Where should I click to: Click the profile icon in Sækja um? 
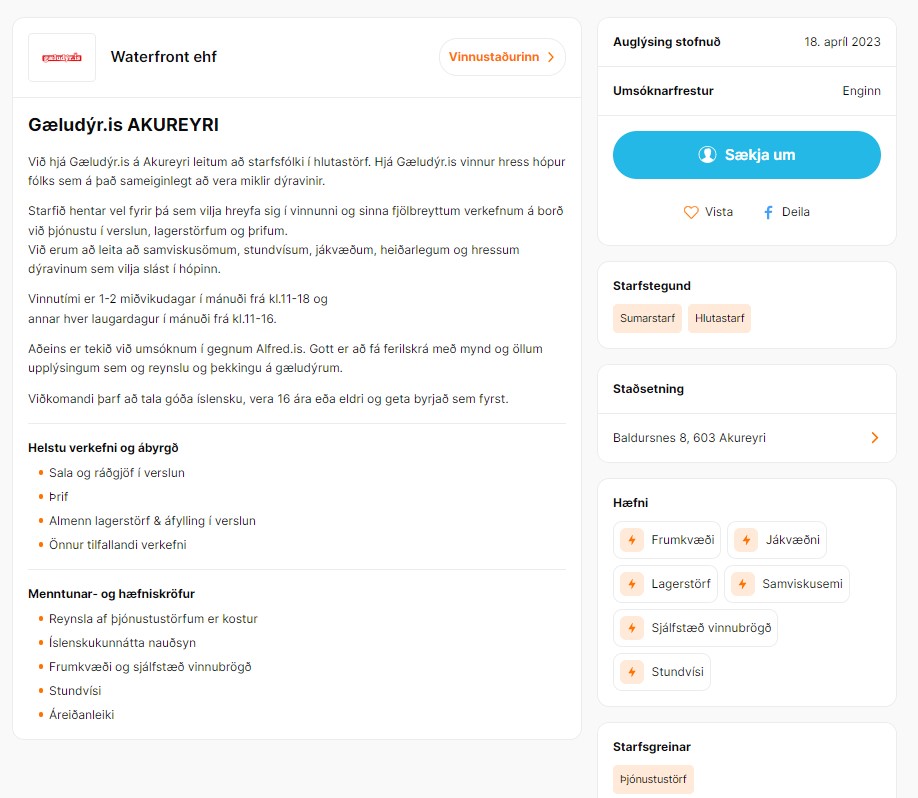(707, 155)
